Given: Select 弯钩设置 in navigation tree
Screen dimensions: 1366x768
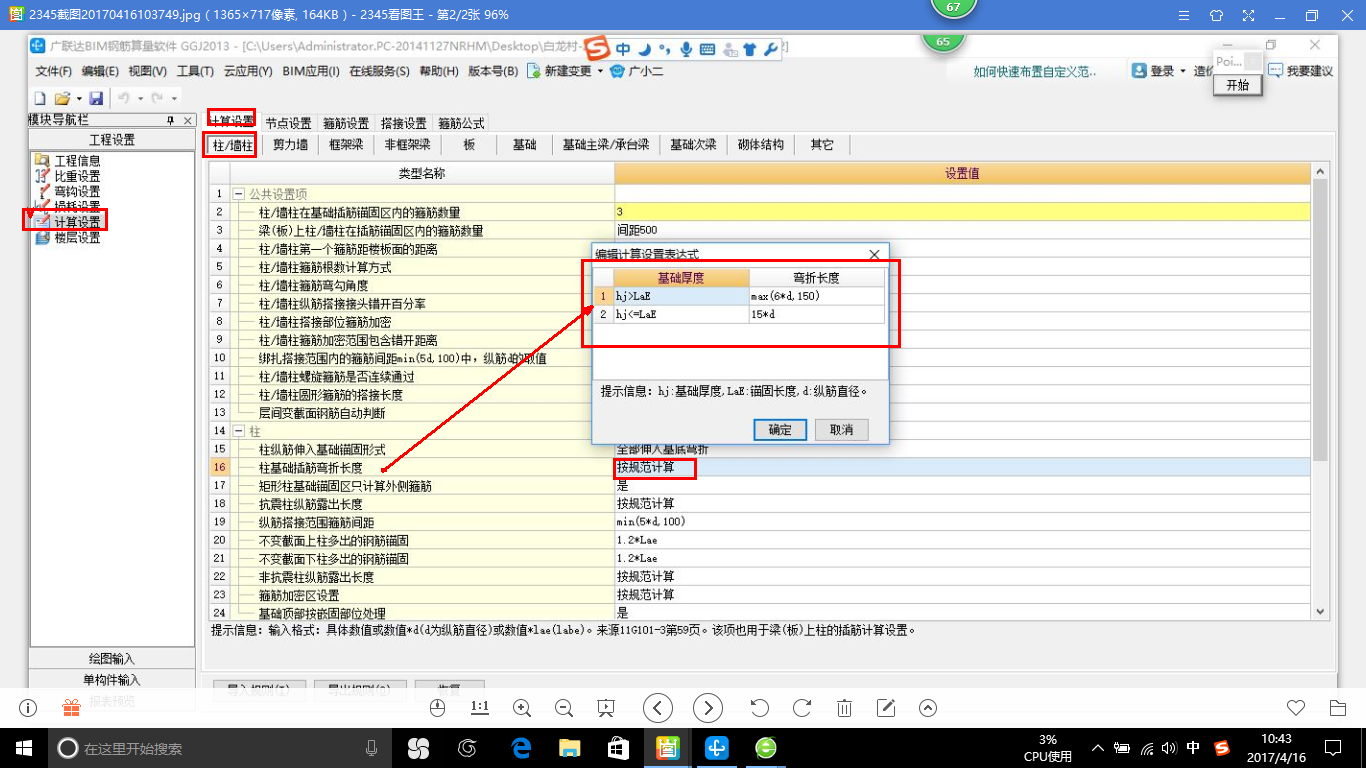Looking at the screenshot, I should click(77, 191).
